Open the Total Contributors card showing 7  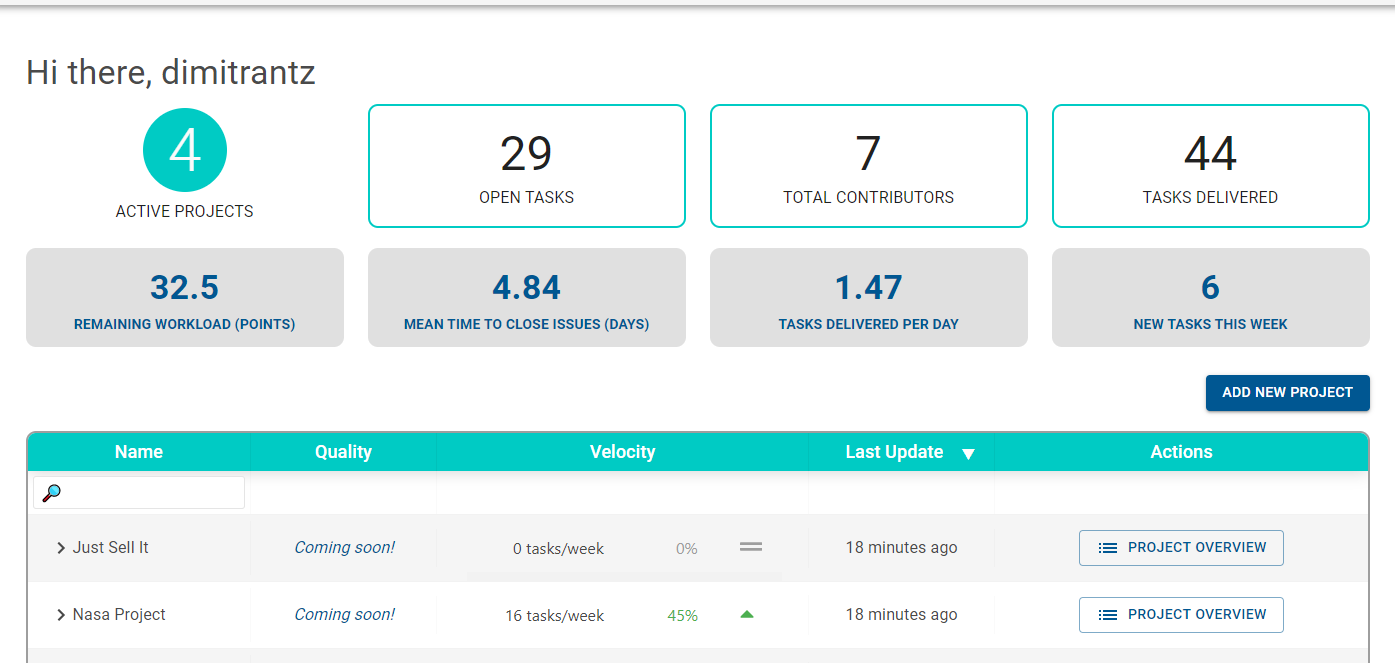tap(869, 166)
